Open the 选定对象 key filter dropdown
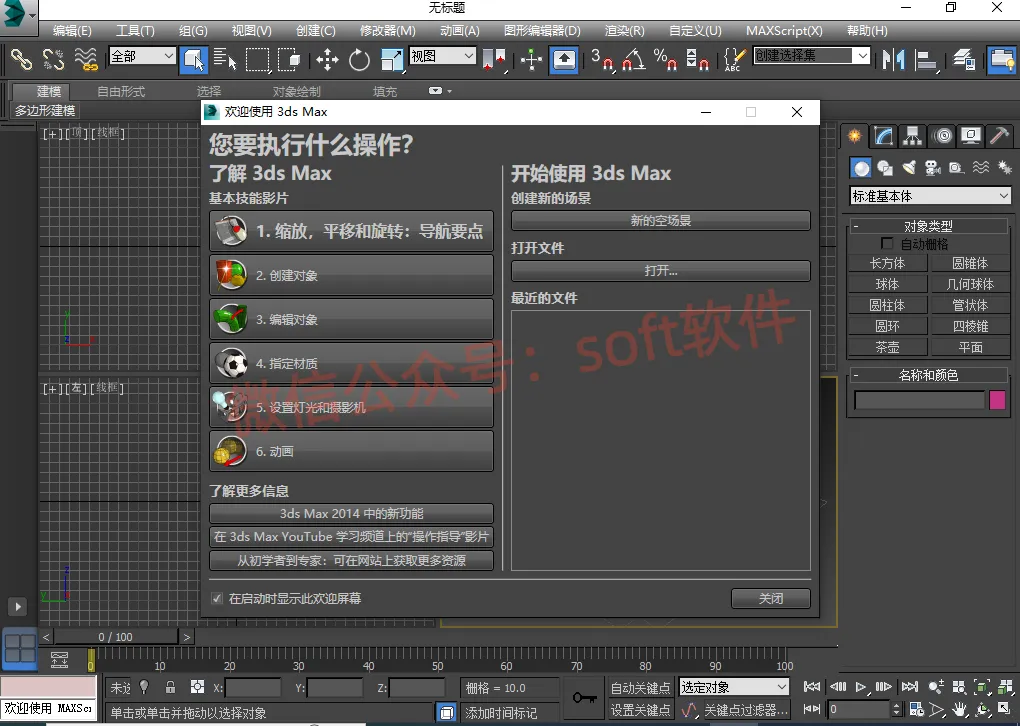Viewport: 1020px width, 726px height. tap(734, 687)
